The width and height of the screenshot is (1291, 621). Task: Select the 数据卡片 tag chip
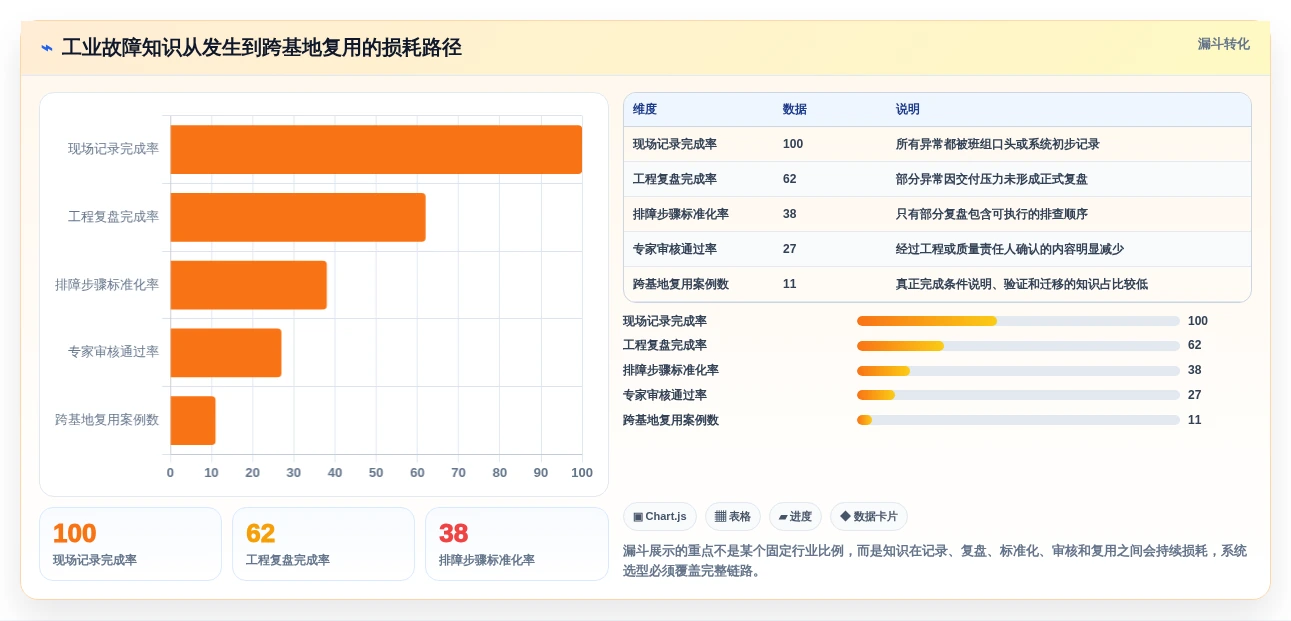coord(869,517)
